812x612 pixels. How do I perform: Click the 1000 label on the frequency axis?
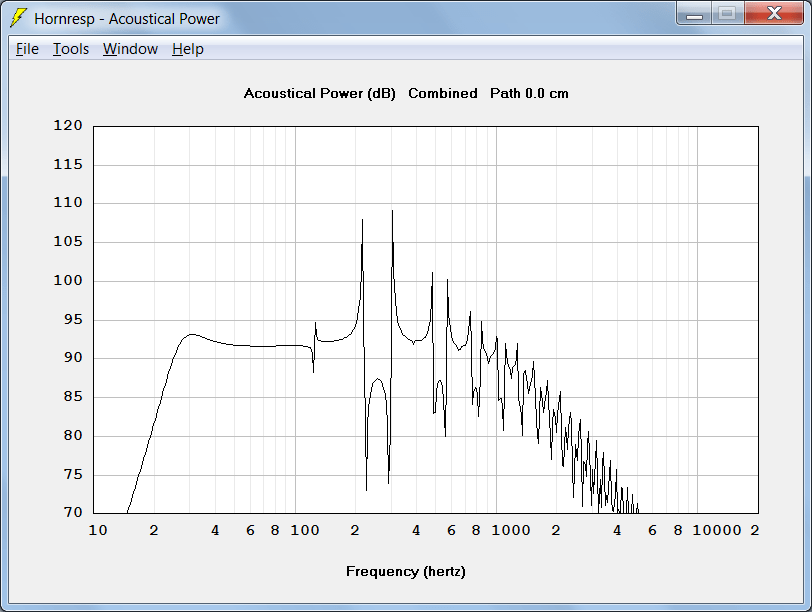511,530
